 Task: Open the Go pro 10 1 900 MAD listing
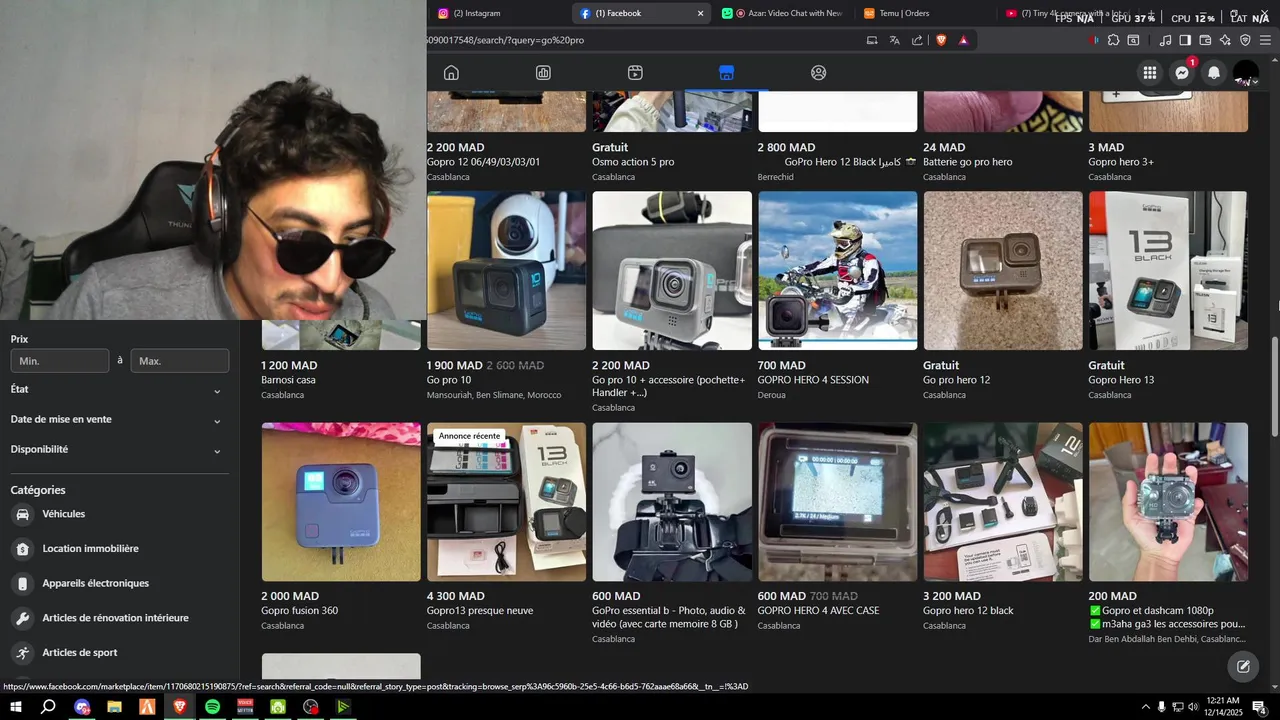click(506, 271)
